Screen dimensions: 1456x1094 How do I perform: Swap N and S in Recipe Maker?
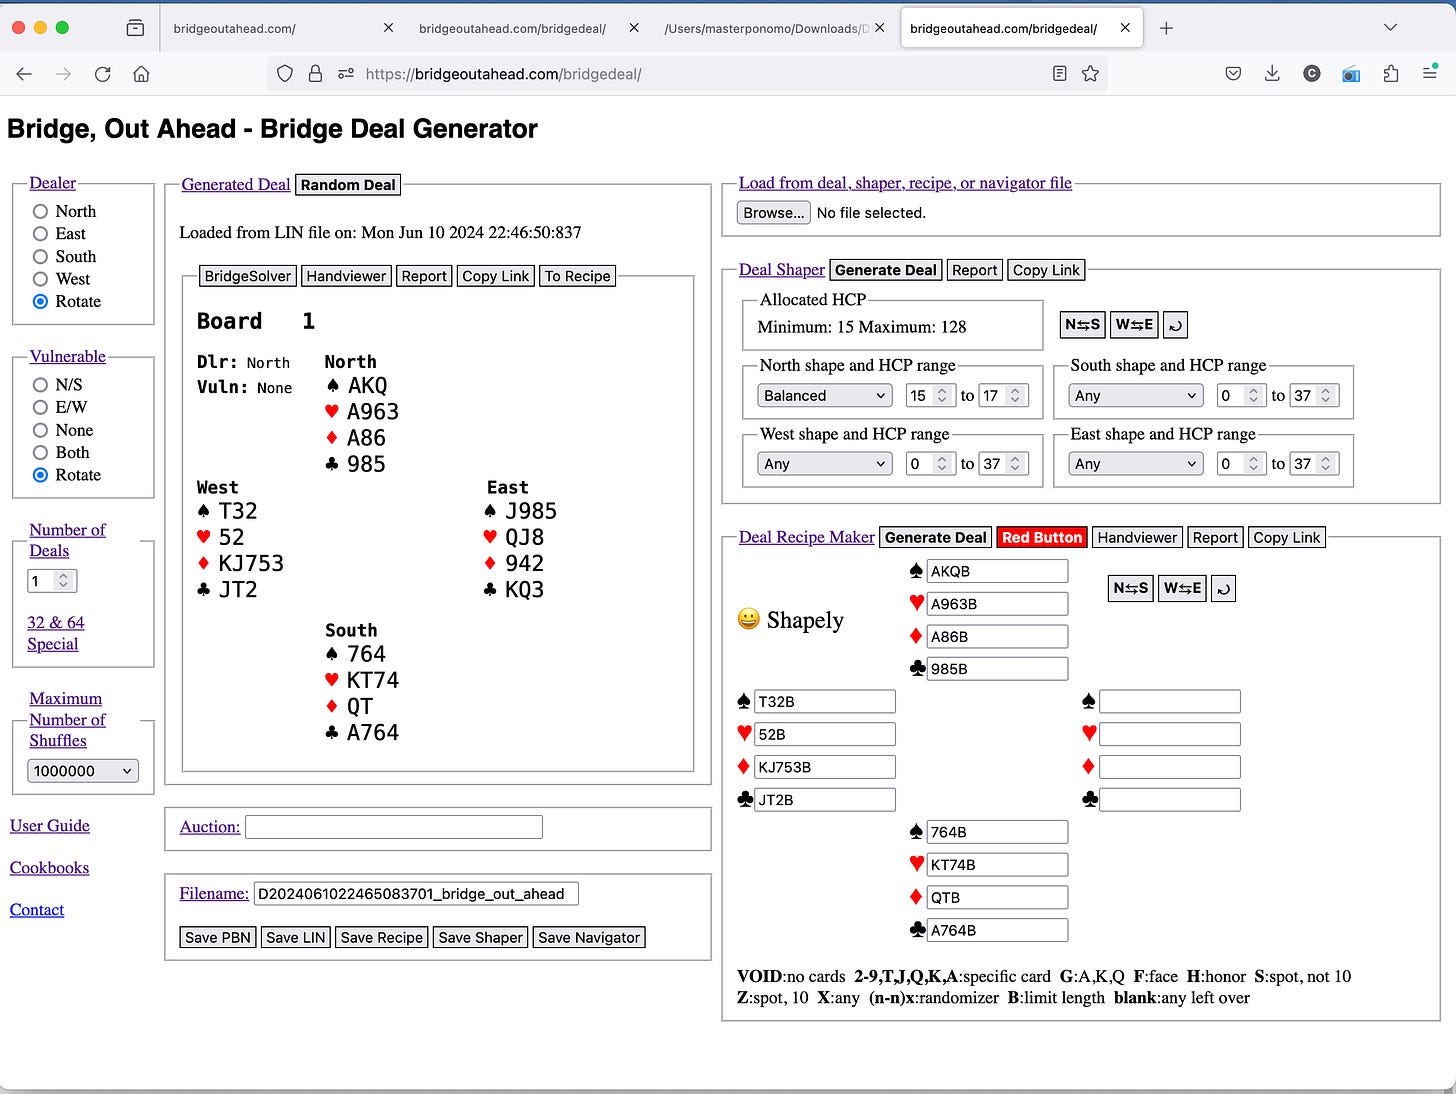tap(1130, 588)
